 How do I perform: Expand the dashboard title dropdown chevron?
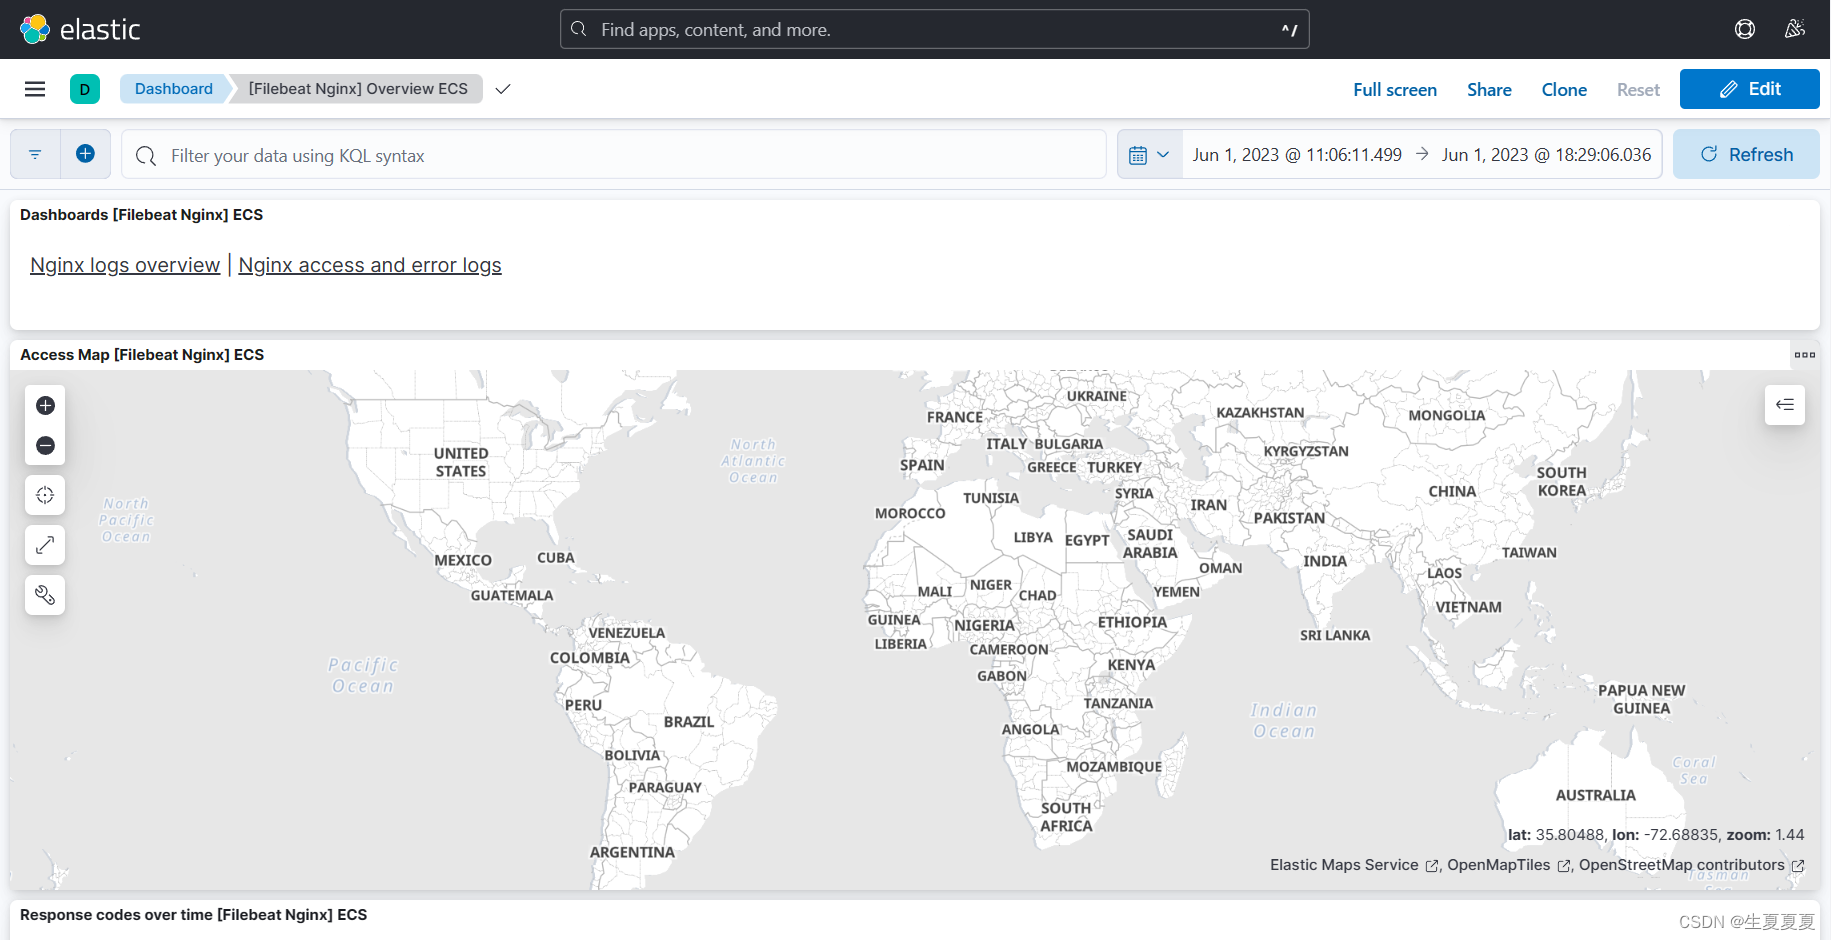[x=503, y=89]
